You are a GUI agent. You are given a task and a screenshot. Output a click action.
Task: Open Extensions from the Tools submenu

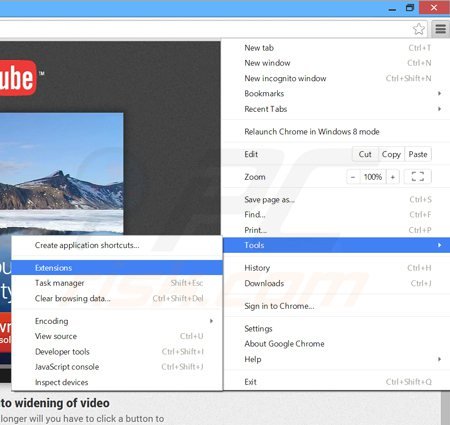(x=117, y=268)
